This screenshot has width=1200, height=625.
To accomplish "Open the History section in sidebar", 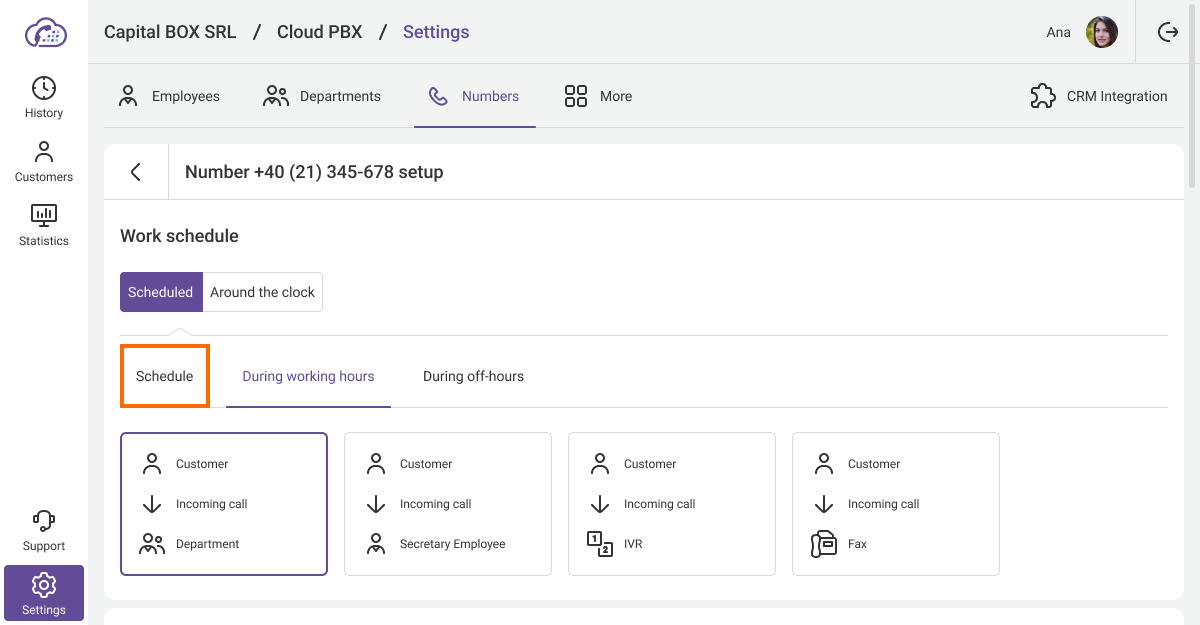I will coord(44,97).
